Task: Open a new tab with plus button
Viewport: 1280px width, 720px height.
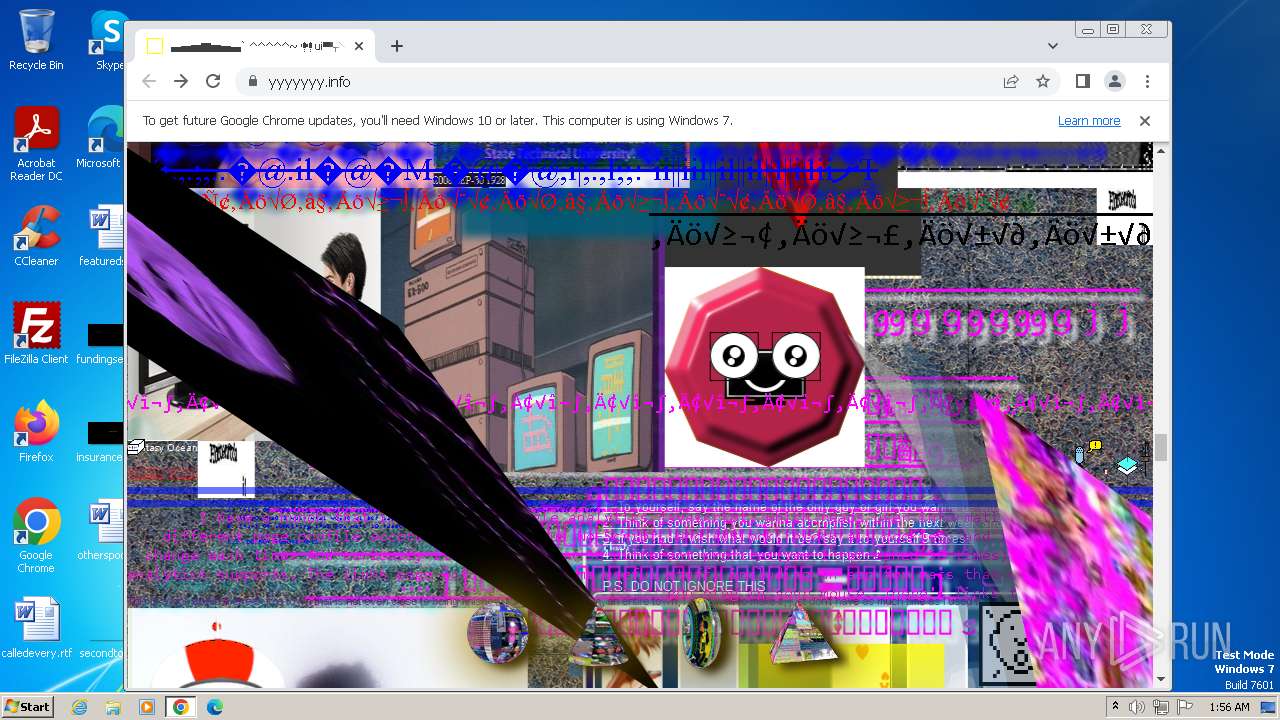Action: tap(397, 46)
